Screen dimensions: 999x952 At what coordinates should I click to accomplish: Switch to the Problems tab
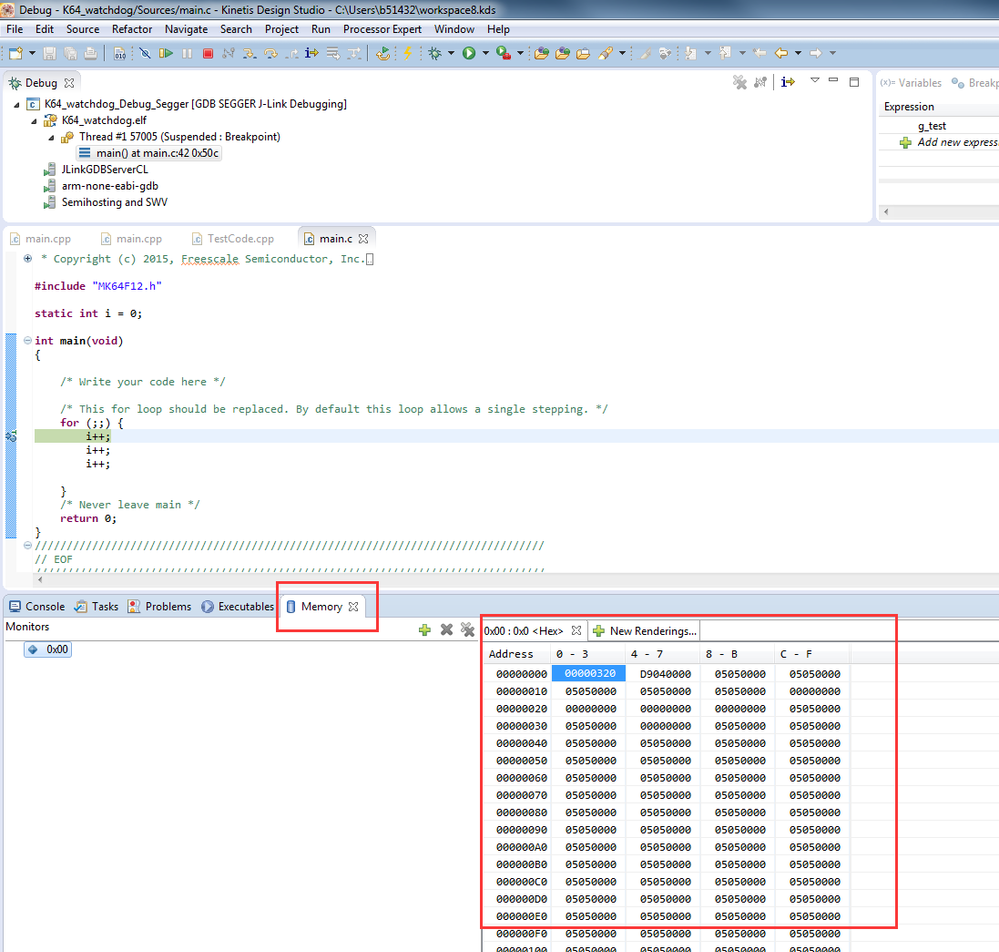pyautogui.click(x=160, y=607)
